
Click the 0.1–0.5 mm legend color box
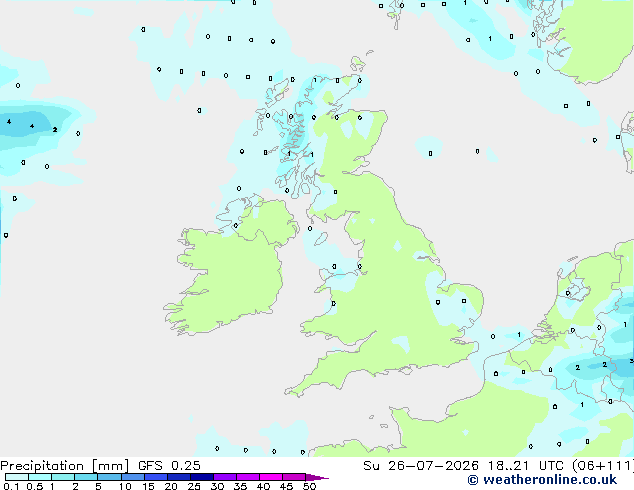click(x=17, y=477)
